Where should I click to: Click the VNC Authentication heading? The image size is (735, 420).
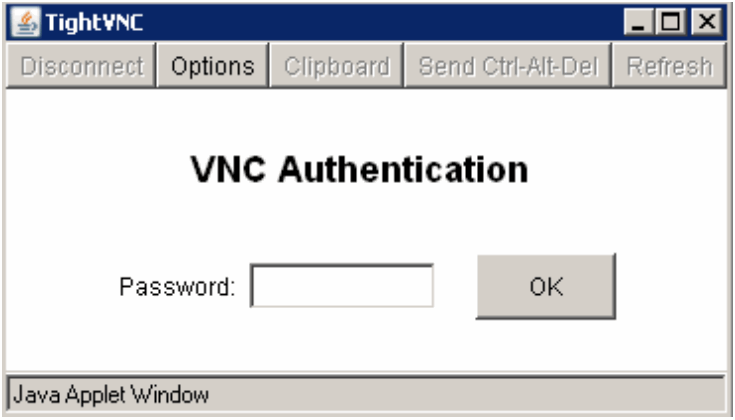(x=359, y=170)
